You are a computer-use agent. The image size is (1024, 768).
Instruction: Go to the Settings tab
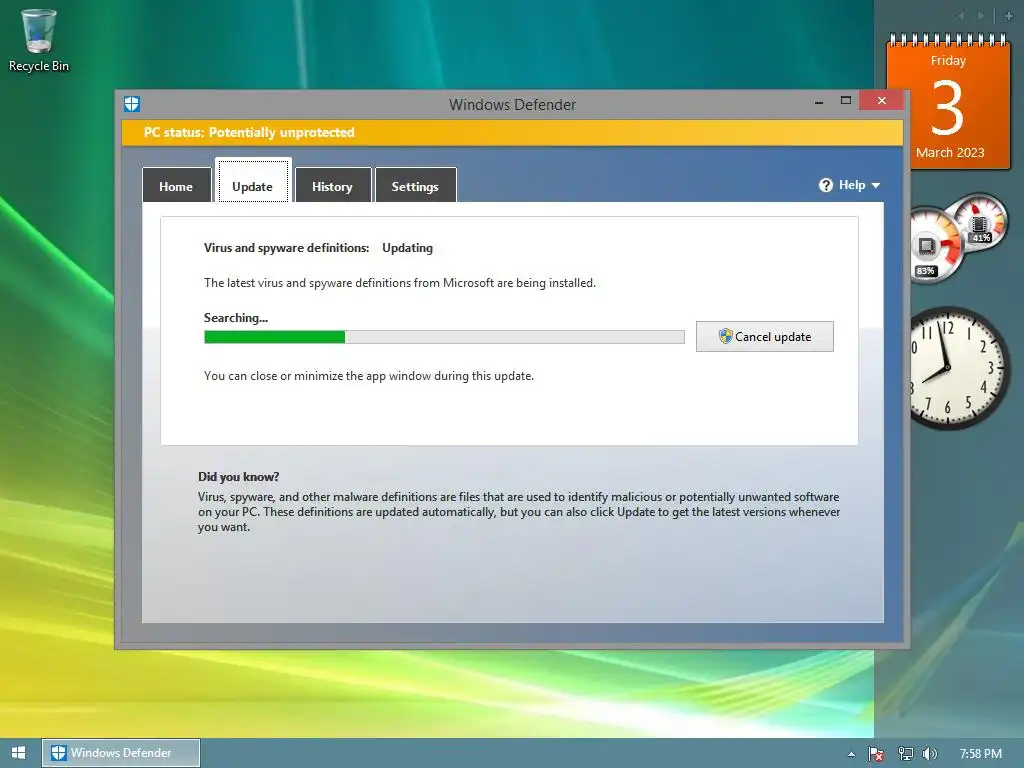(415, 186)
